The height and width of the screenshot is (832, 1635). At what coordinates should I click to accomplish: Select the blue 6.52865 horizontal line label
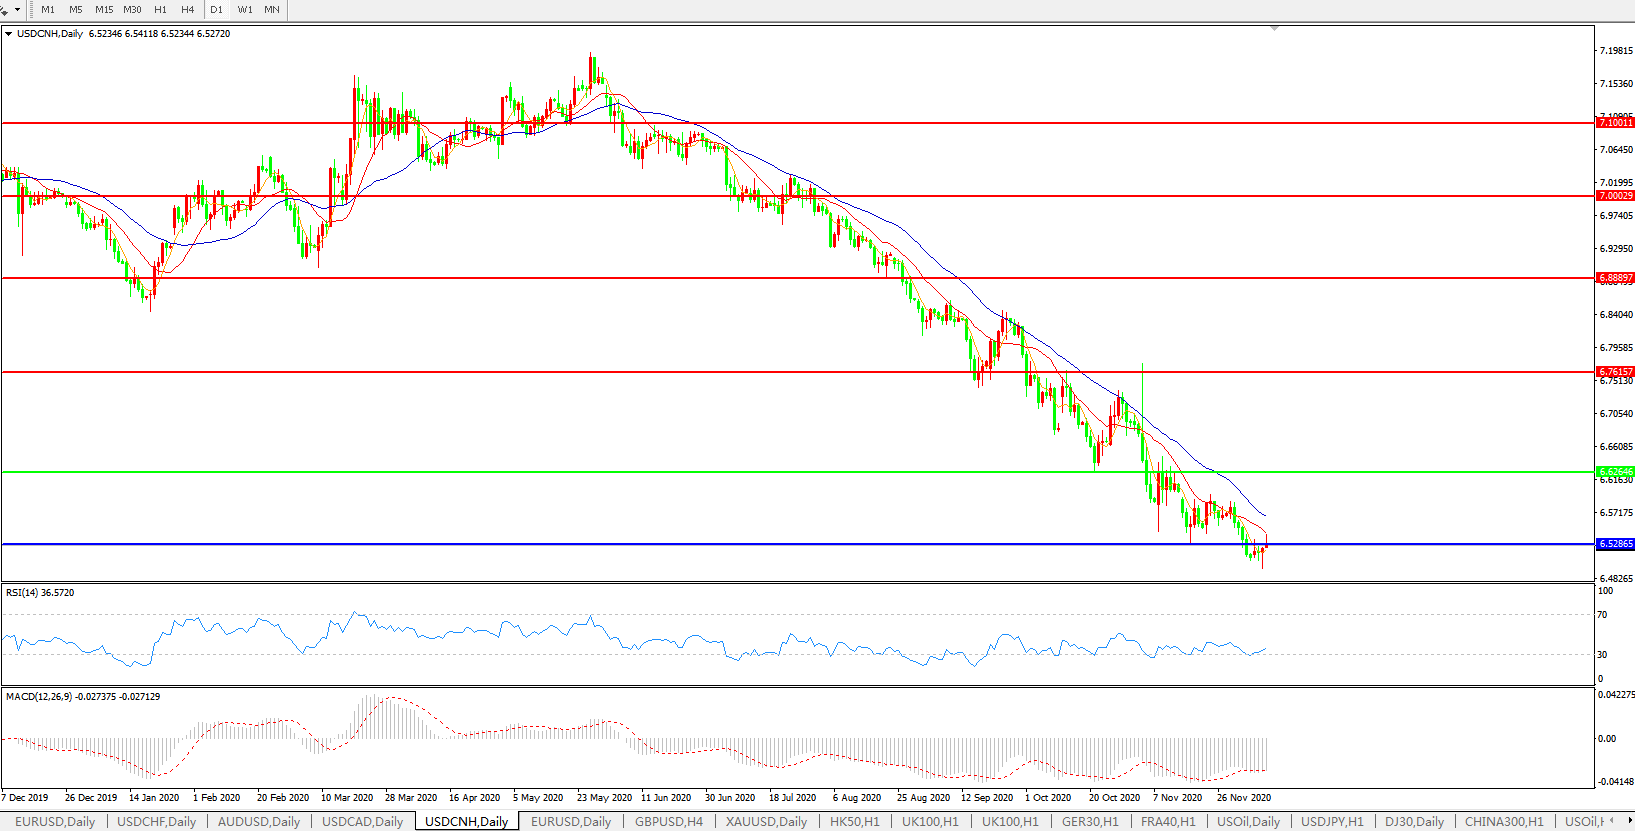click(x=1615, y=544)
